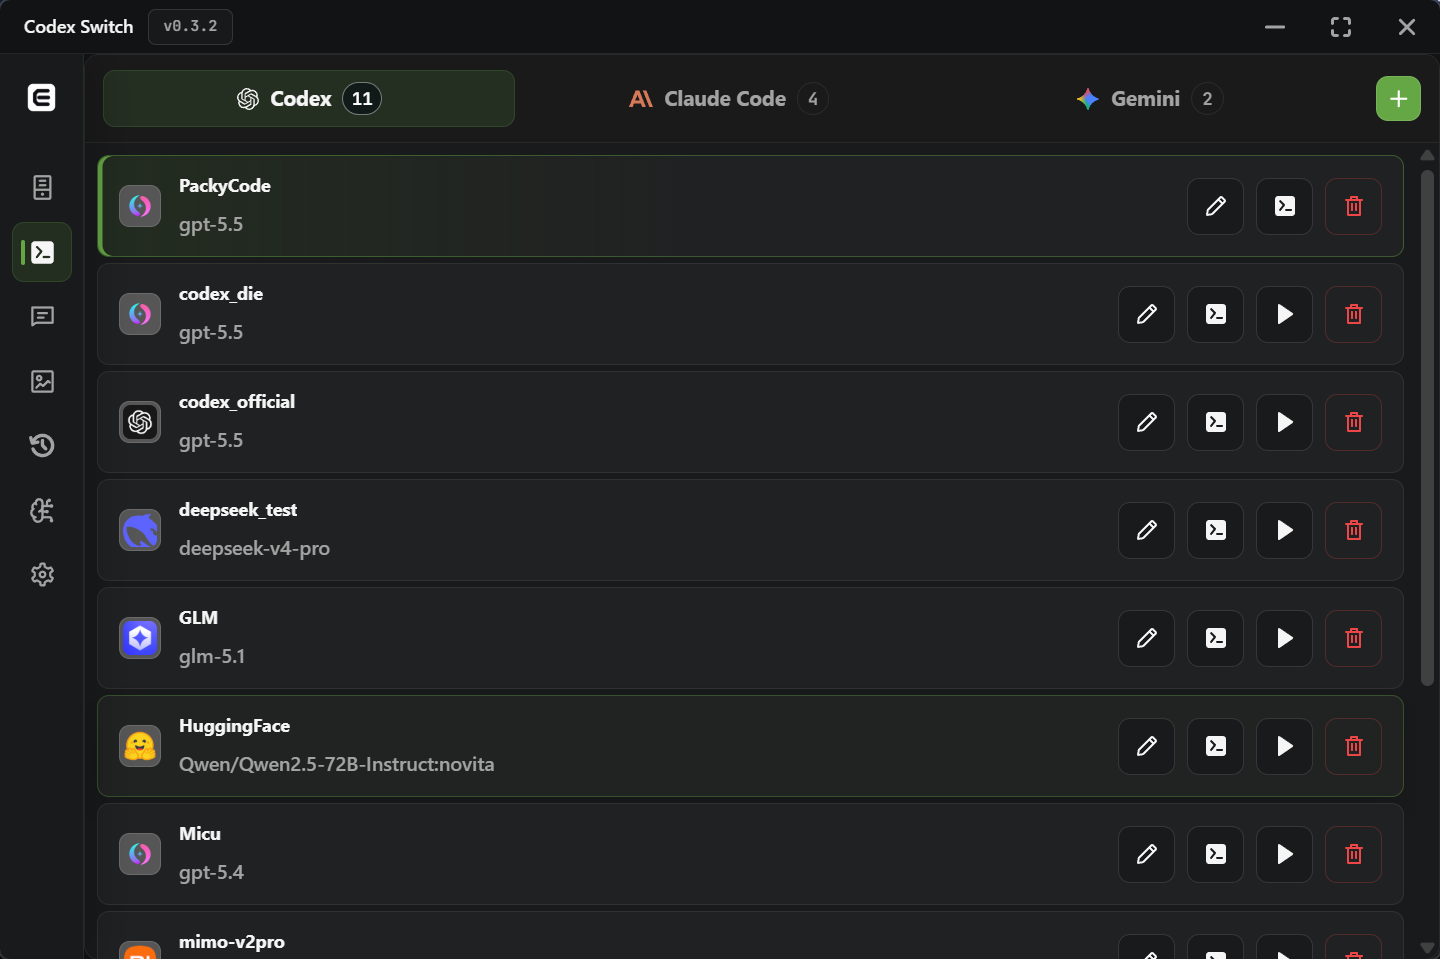Open terminal for Micu provider
This screenshot has width=1440, height=959.
(1215, 854)
